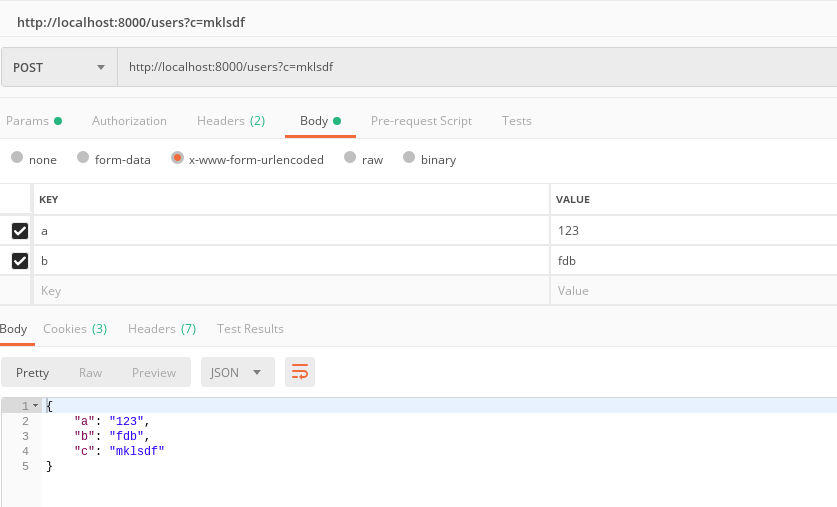Click the key cell containing a

pyautogui.click(x=291, y=231)
